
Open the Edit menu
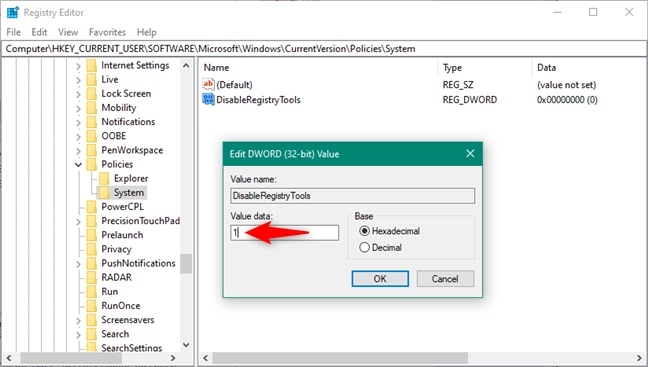[39, 32]
